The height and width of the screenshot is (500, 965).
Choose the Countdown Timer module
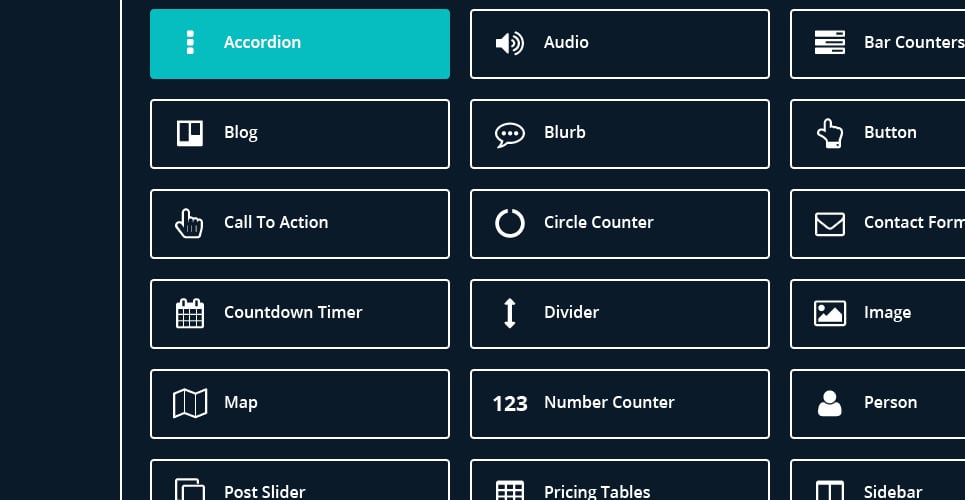tap(300, 314)
